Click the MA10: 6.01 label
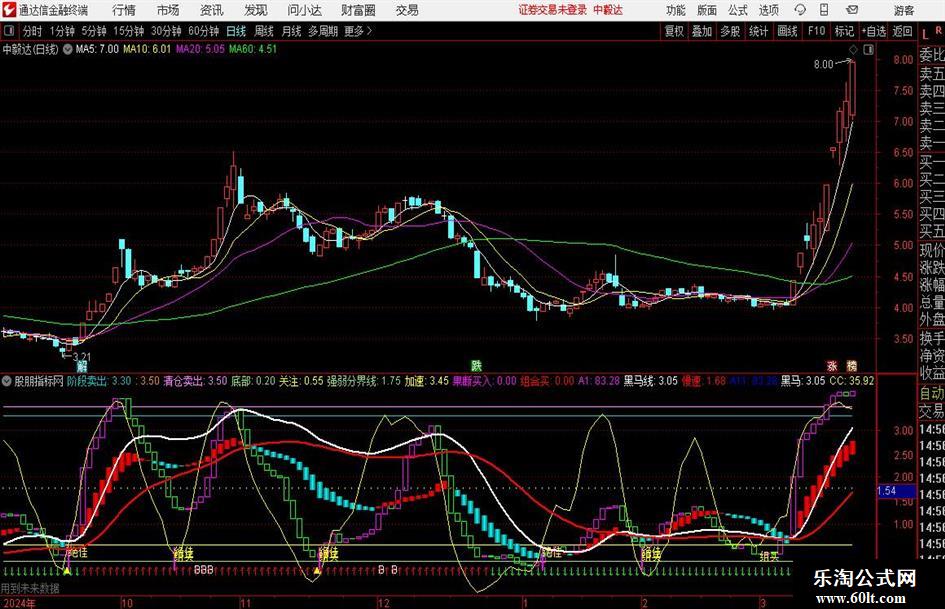 pyautogui.click(x=147, y=49)
